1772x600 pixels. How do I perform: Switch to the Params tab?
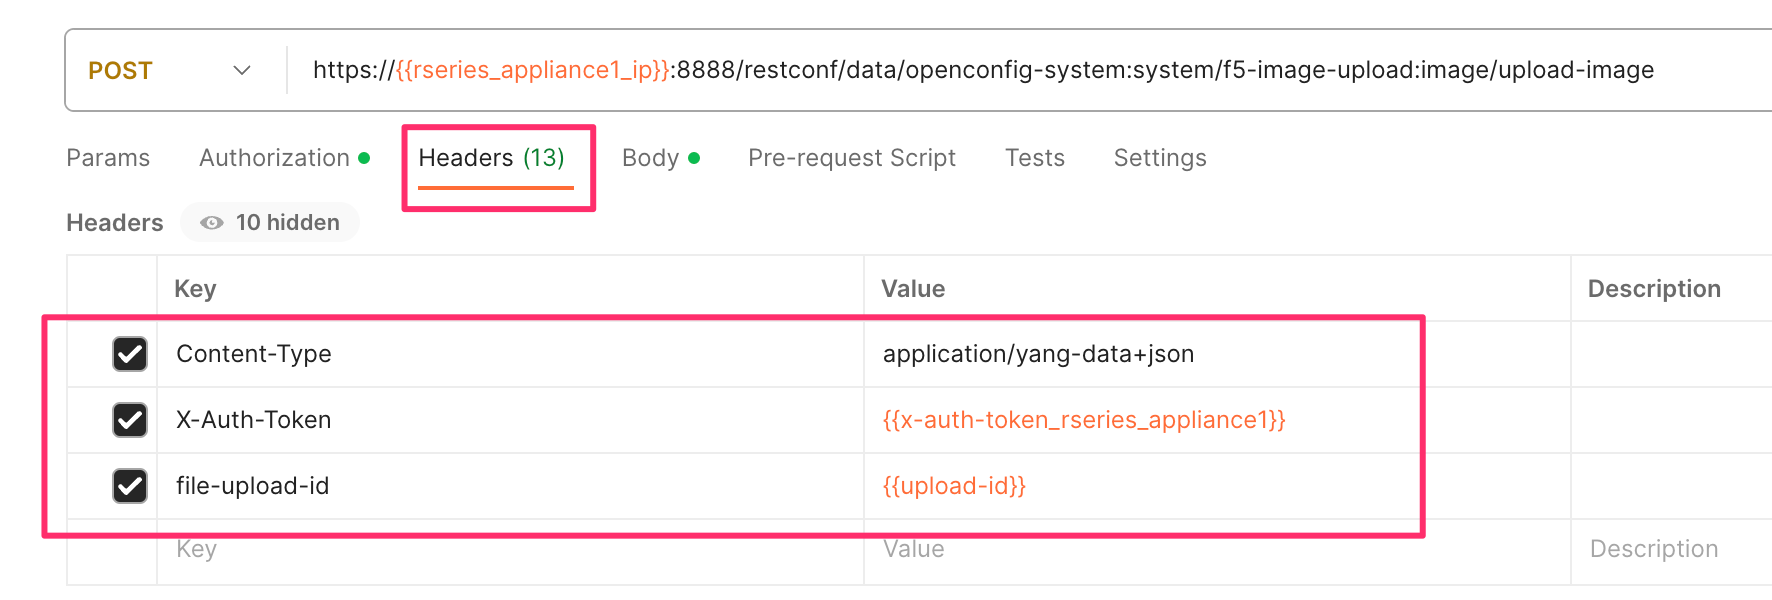108,158
